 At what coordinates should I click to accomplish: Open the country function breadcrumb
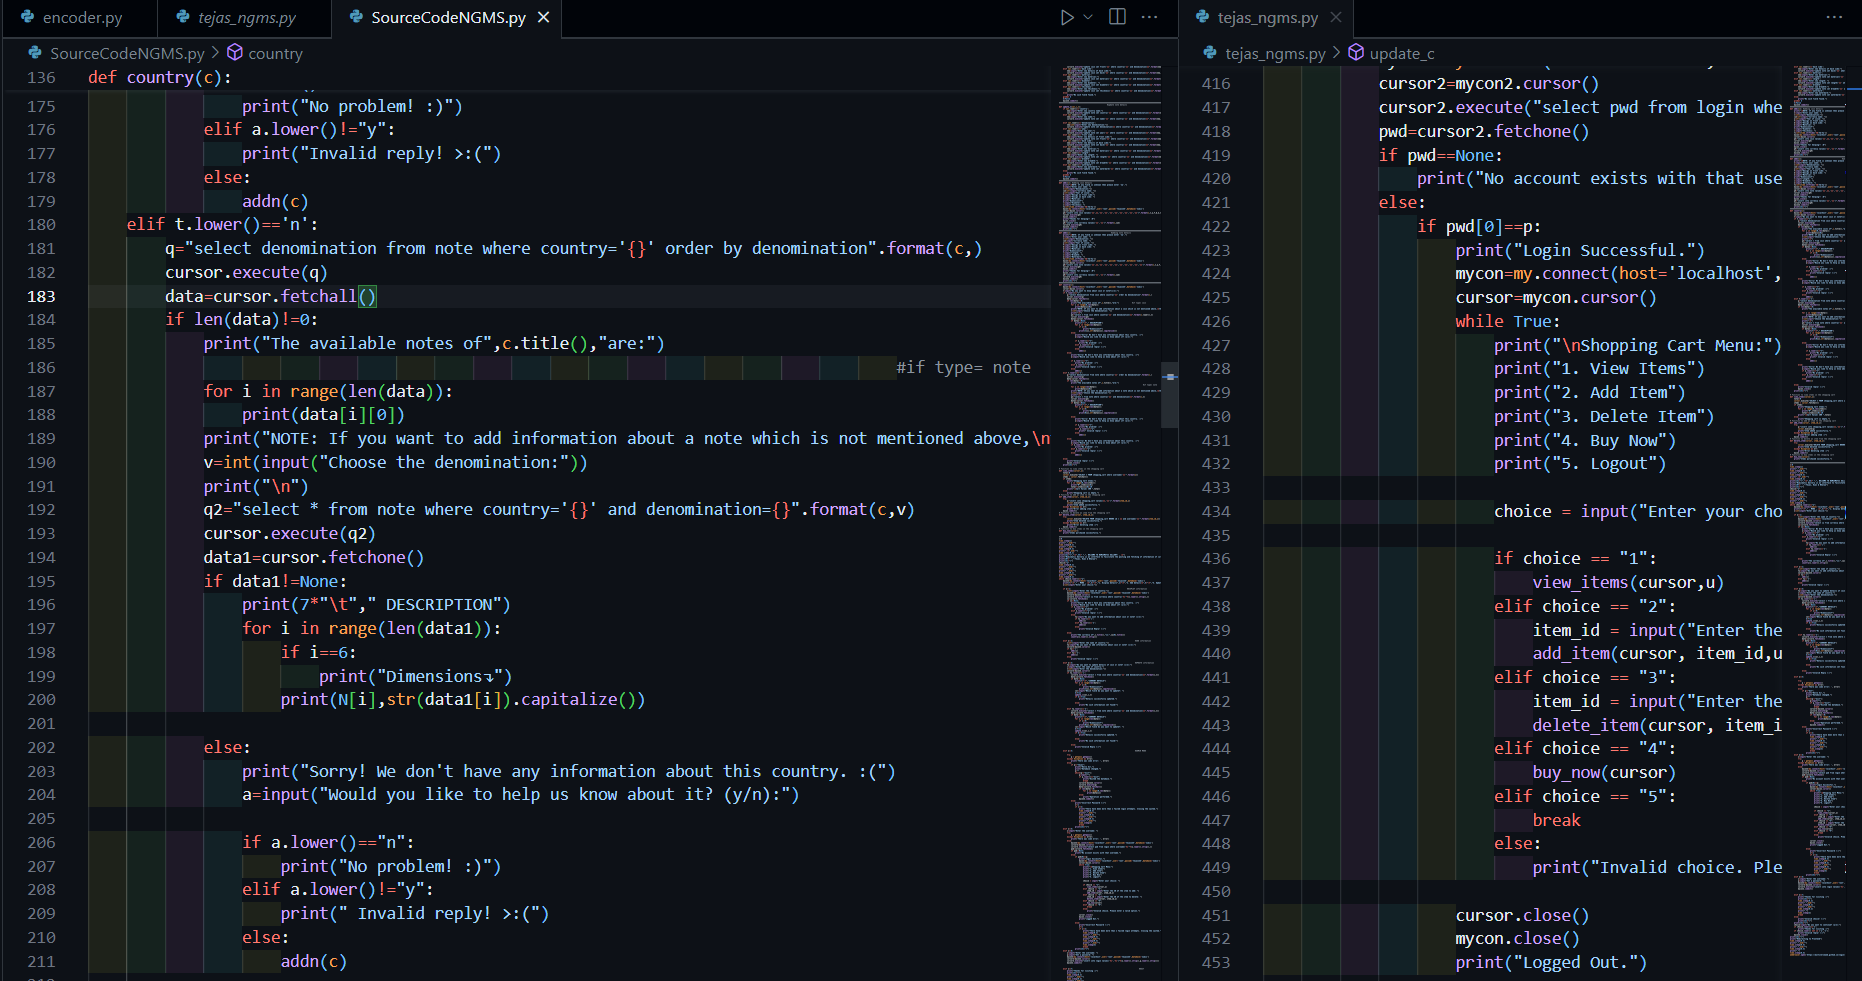(x=275, y=54)
